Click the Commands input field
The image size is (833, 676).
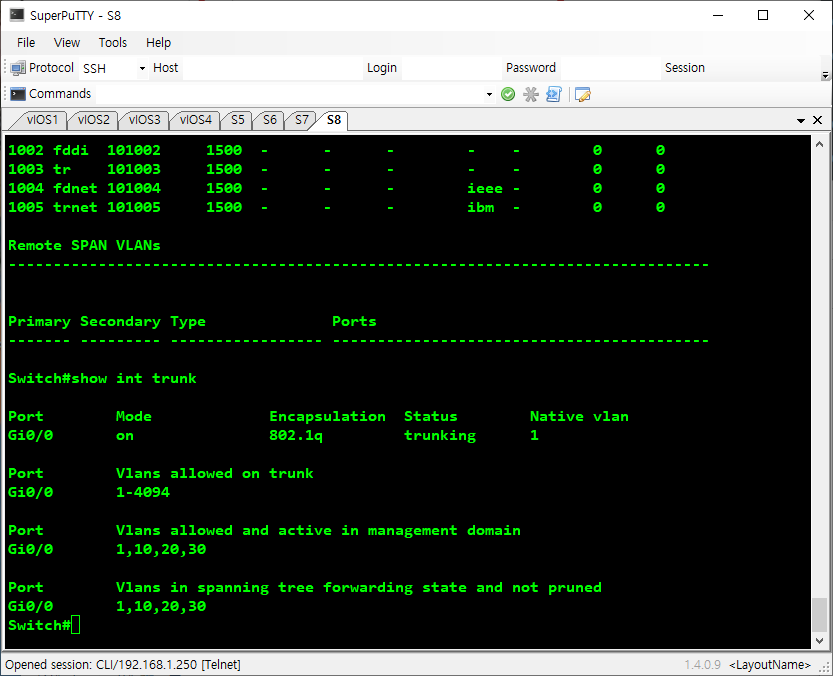coord(290,95)
